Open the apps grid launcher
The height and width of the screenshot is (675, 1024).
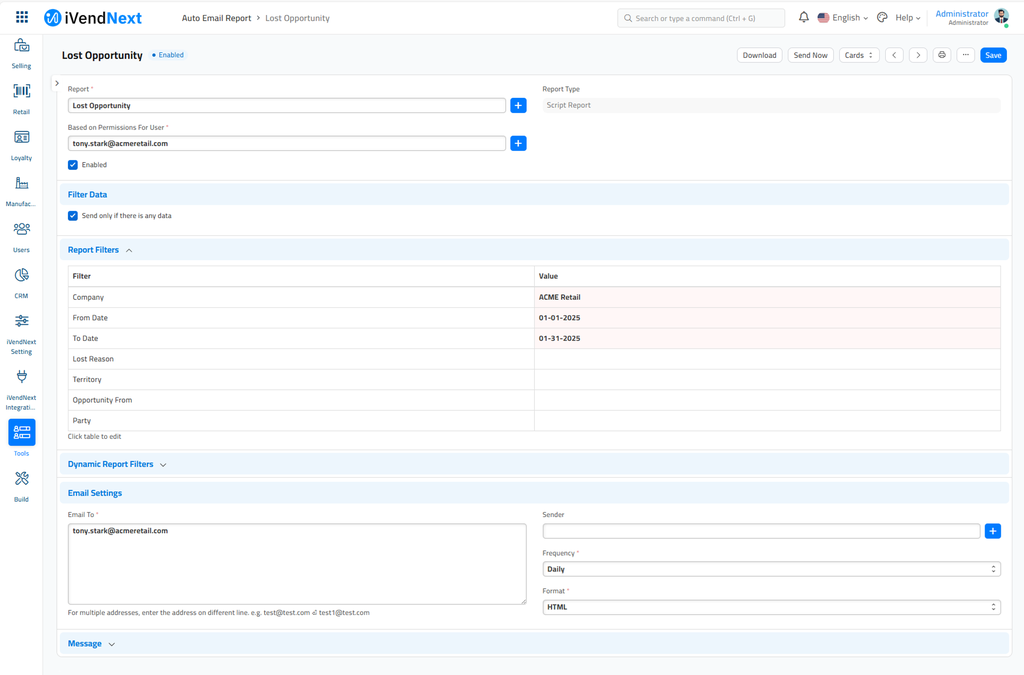click(x=22, y=18)
